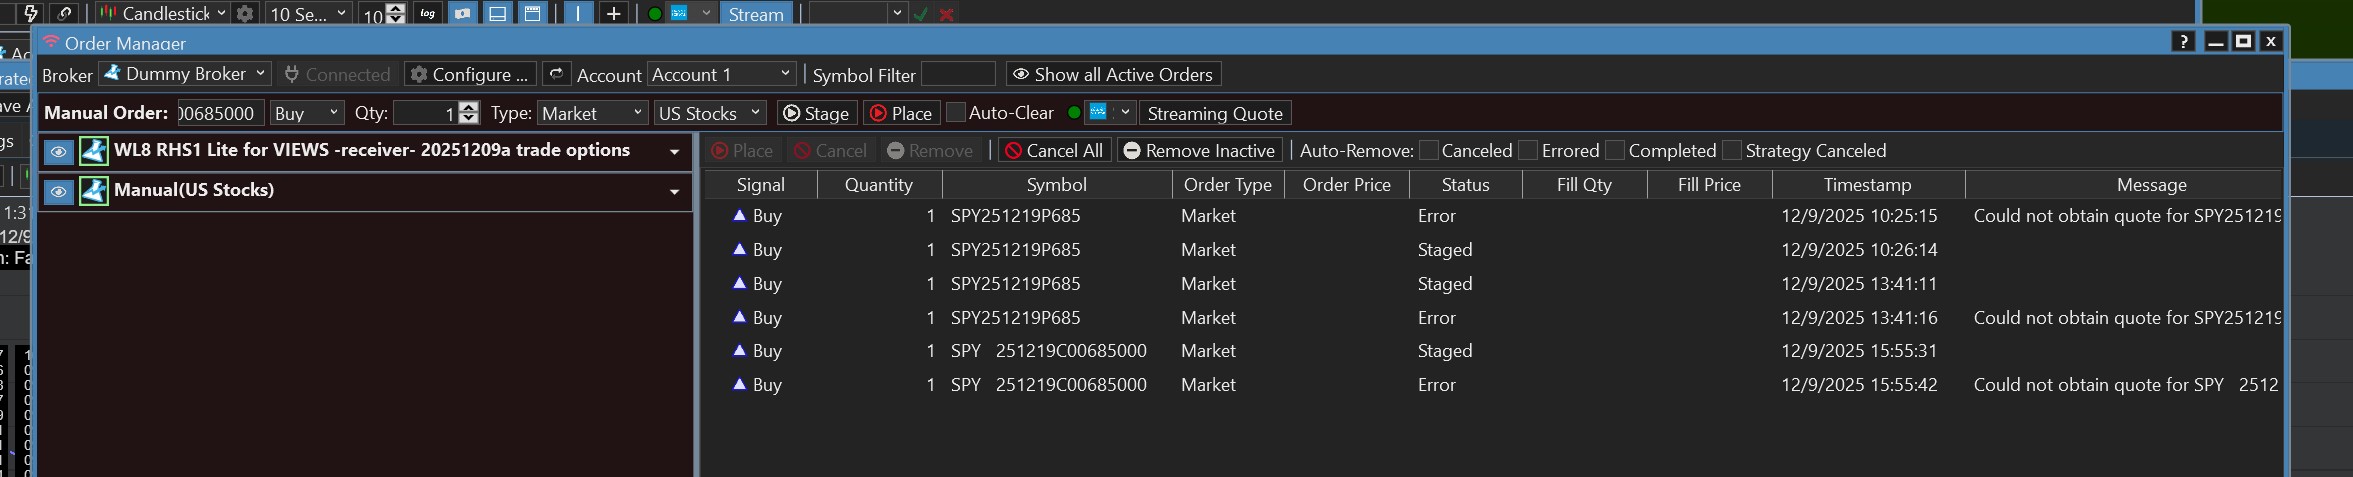Click the Show all Active Orders button

tap(1112, 74)
